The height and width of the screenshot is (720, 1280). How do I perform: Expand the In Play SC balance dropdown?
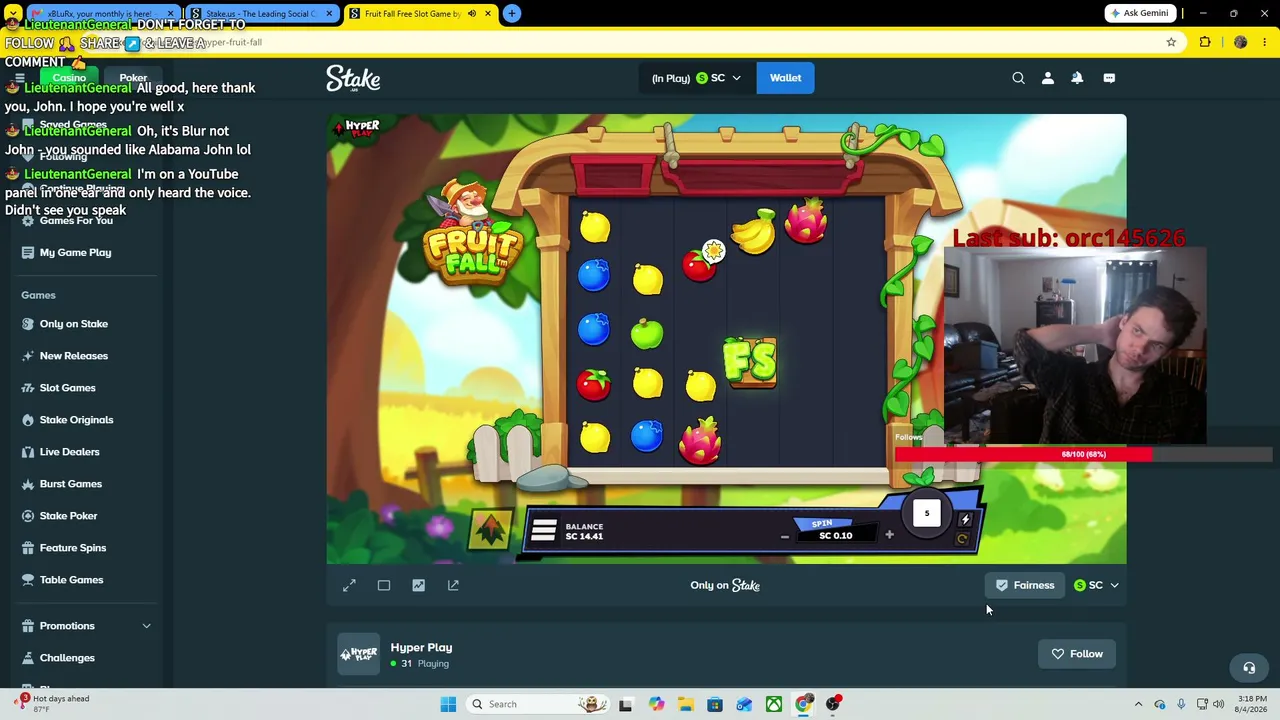(696, 78)
